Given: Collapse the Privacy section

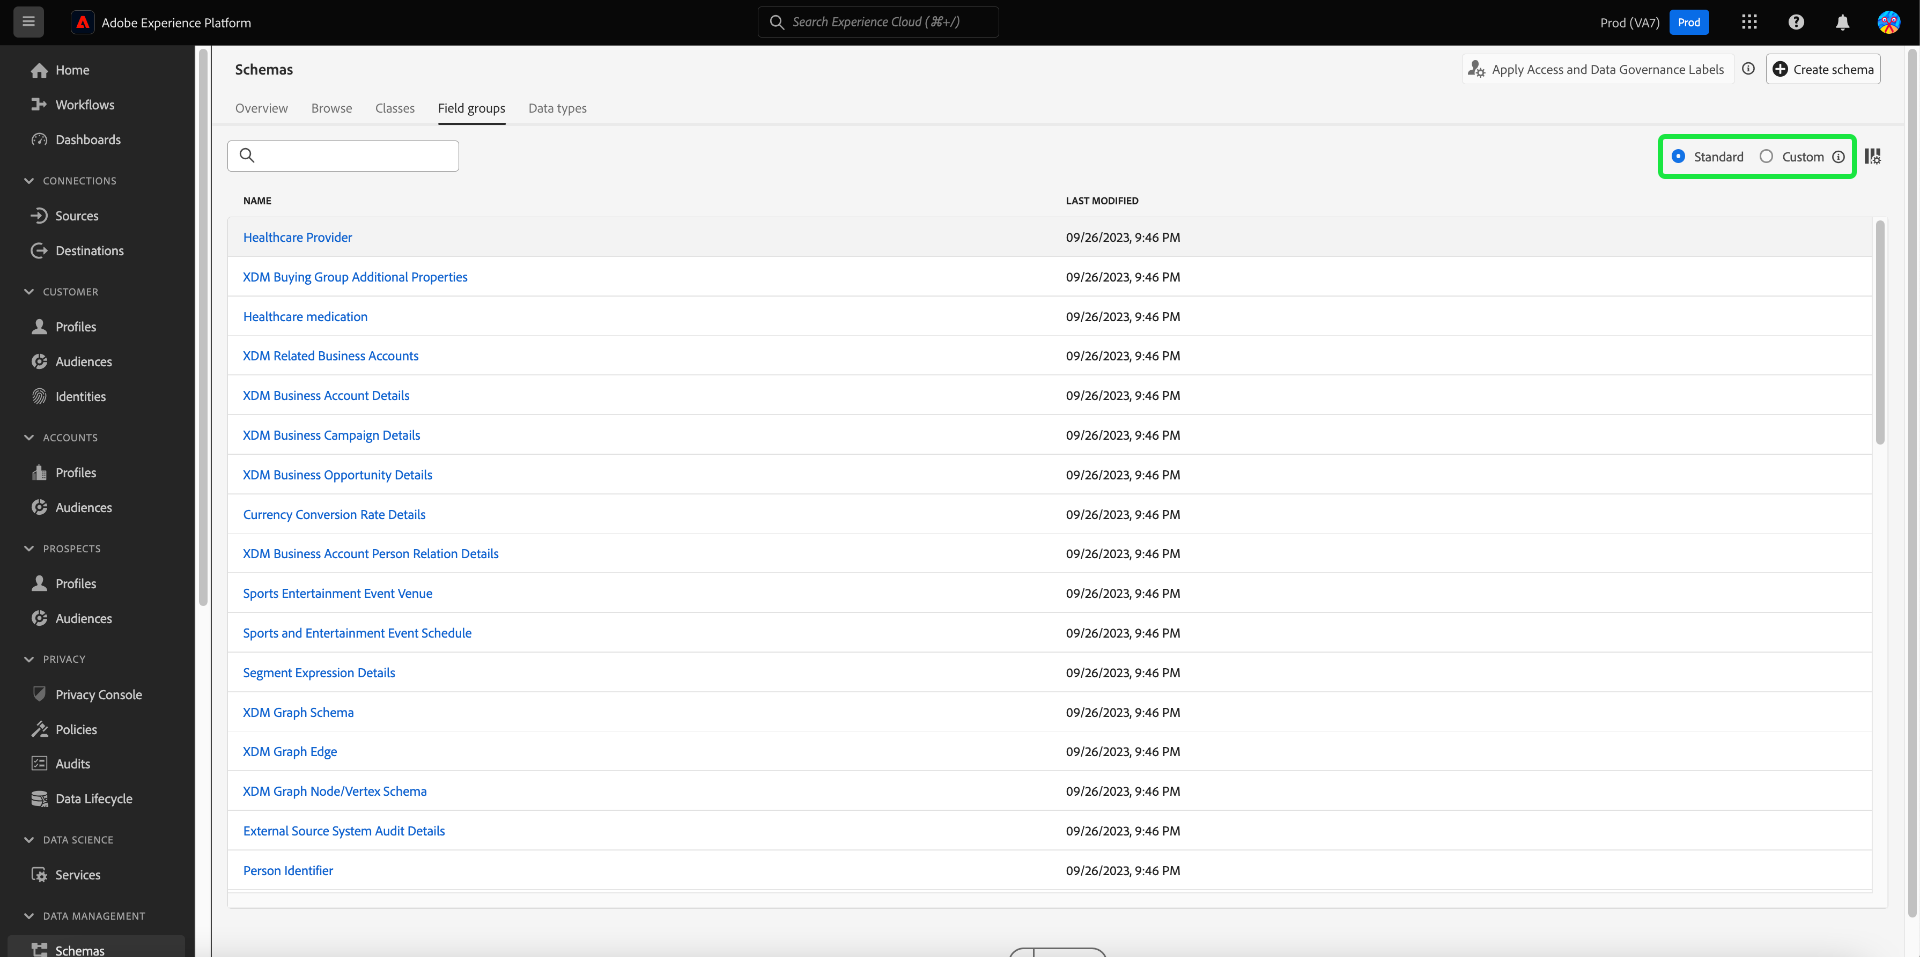Looking at the screenshot, I should (29, 660).
